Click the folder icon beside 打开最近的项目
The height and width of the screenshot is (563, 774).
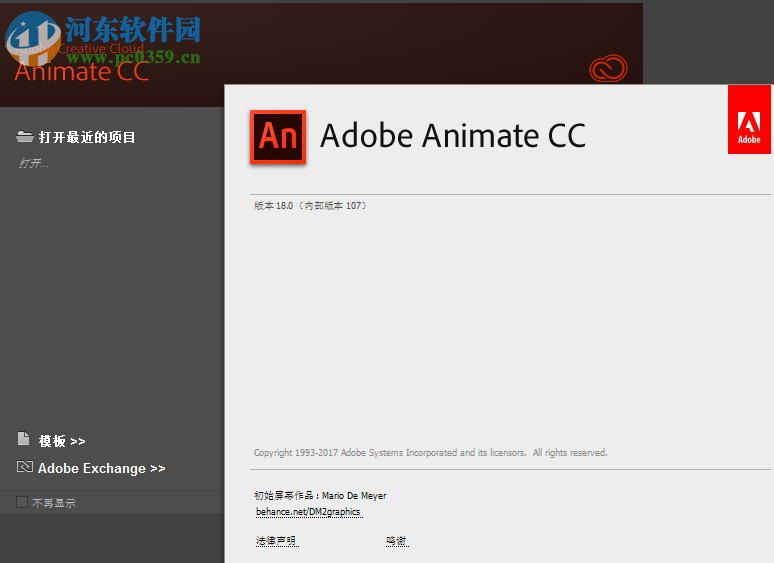(24, 137)
